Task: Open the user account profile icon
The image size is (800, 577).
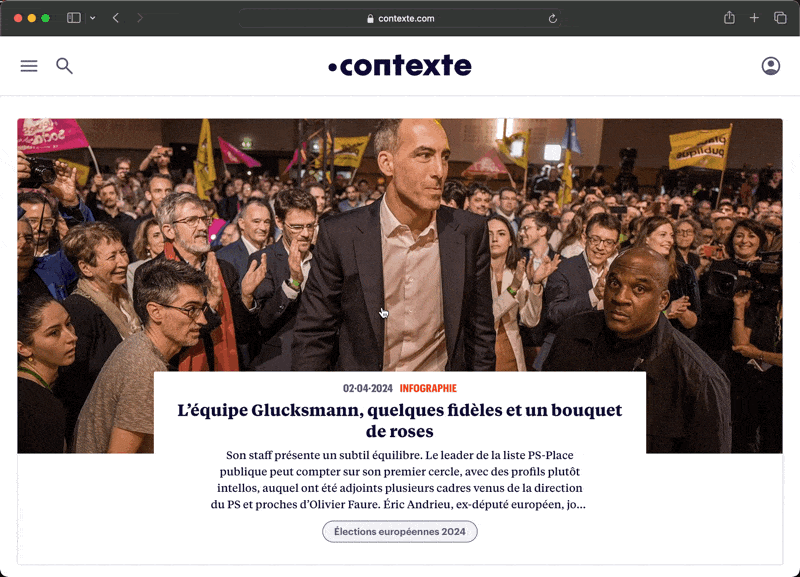Action: click(x=770, y=66)
